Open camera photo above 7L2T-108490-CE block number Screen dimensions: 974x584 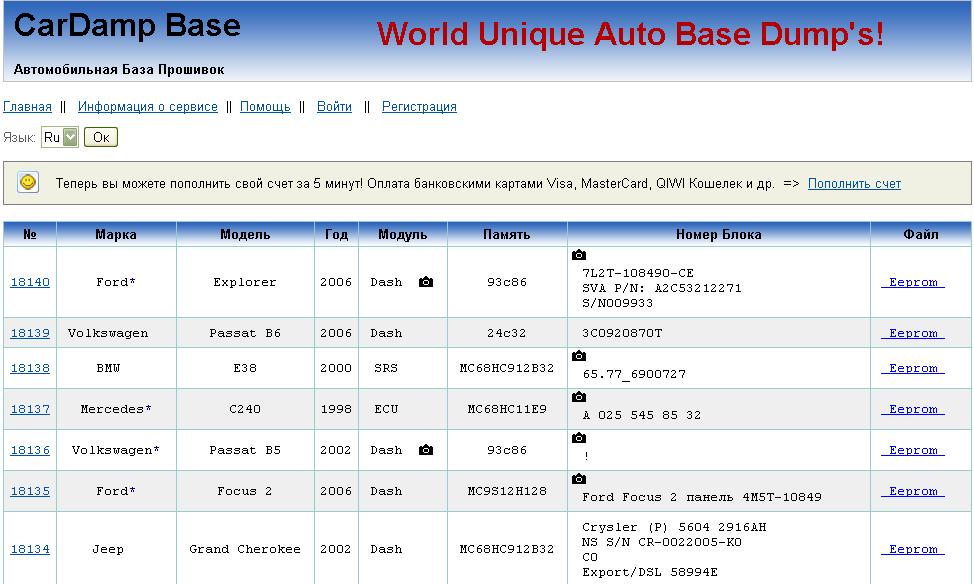tap(579, 255)
